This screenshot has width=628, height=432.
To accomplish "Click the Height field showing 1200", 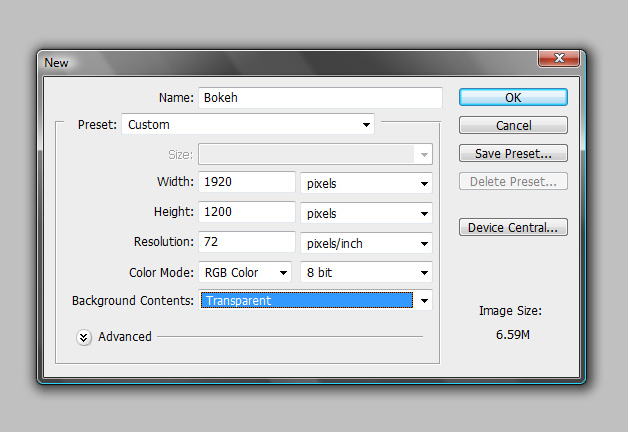I will point(247,212).
